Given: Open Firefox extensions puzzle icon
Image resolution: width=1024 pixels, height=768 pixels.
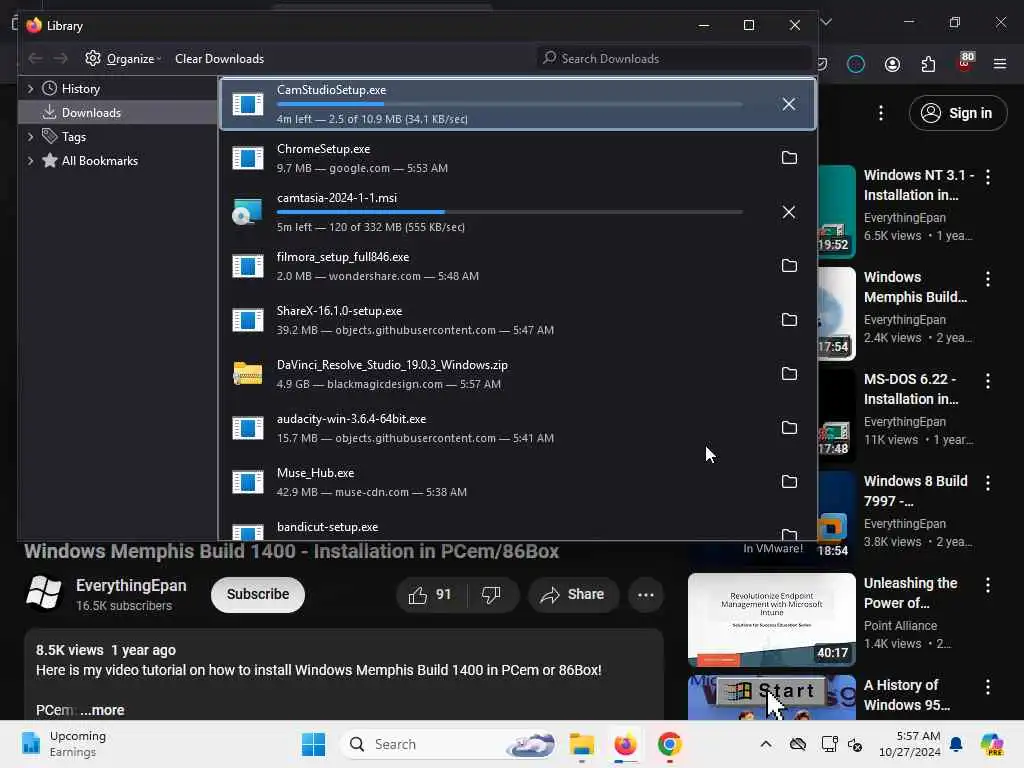Looking at the screenshot, I should coord(928,64).
